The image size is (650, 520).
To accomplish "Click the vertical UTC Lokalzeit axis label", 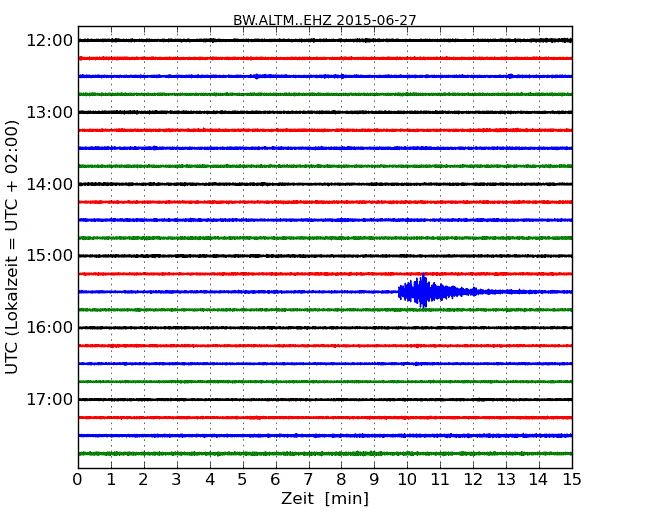I will (x=12, y=247).
